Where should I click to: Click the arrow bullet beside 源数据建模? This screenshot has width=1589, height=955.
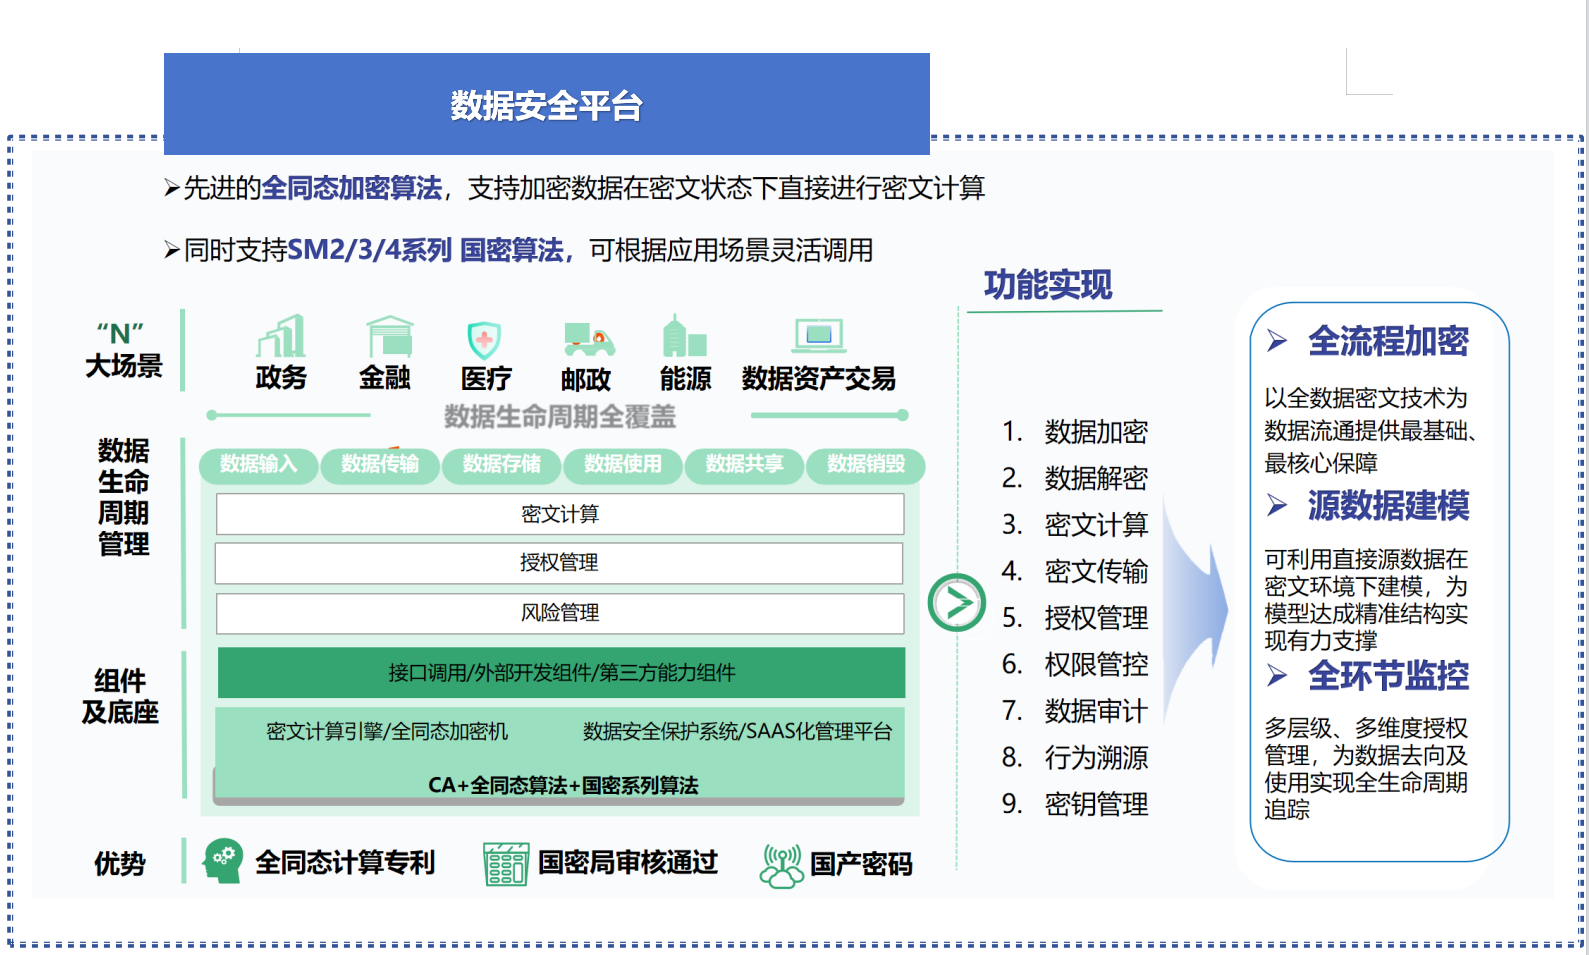[1277, 505]
